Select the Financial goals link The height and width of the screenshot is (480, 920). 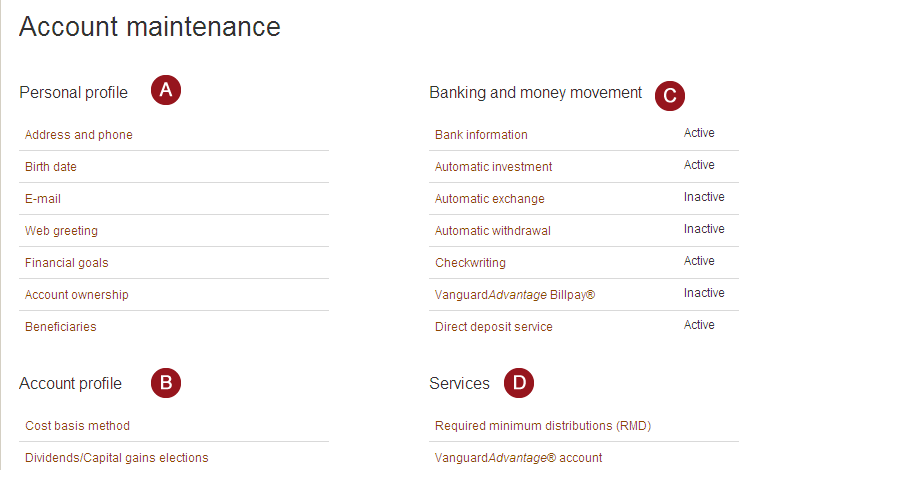67,263
